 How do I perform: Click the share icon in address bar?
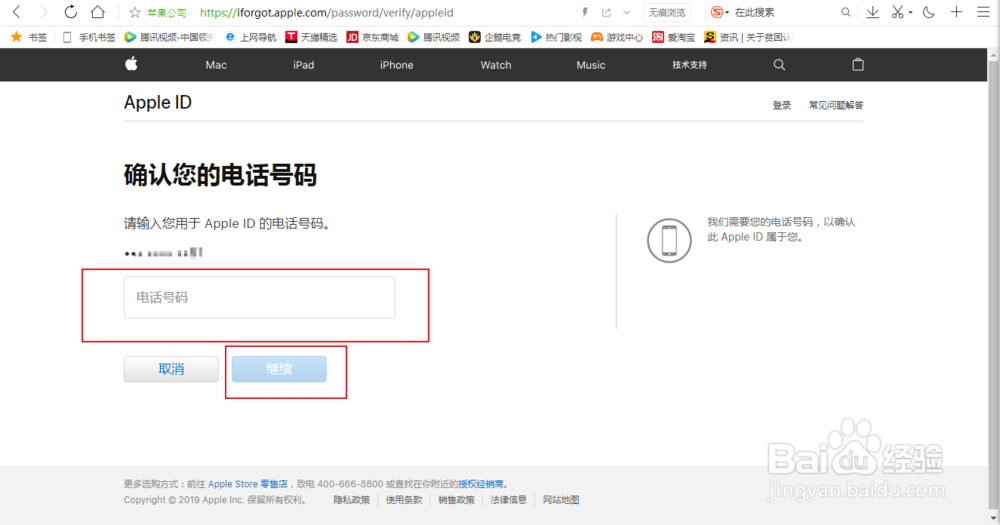(x=606, y=12)
